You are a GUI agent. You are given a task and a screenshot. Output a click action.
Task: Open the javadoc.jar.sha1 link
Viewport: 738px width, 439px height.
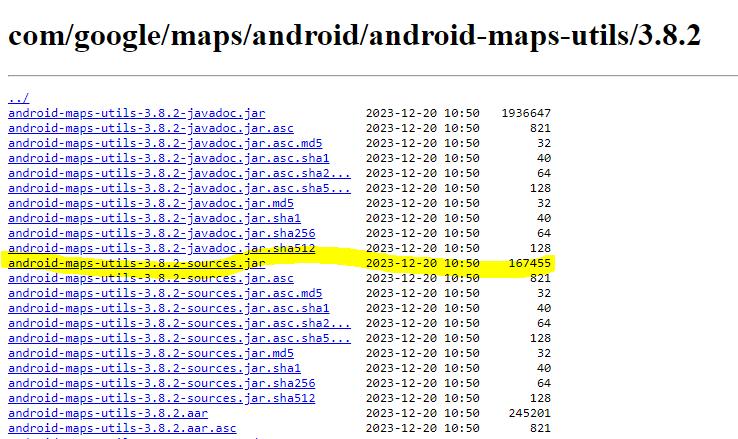[x=154, y=219]
